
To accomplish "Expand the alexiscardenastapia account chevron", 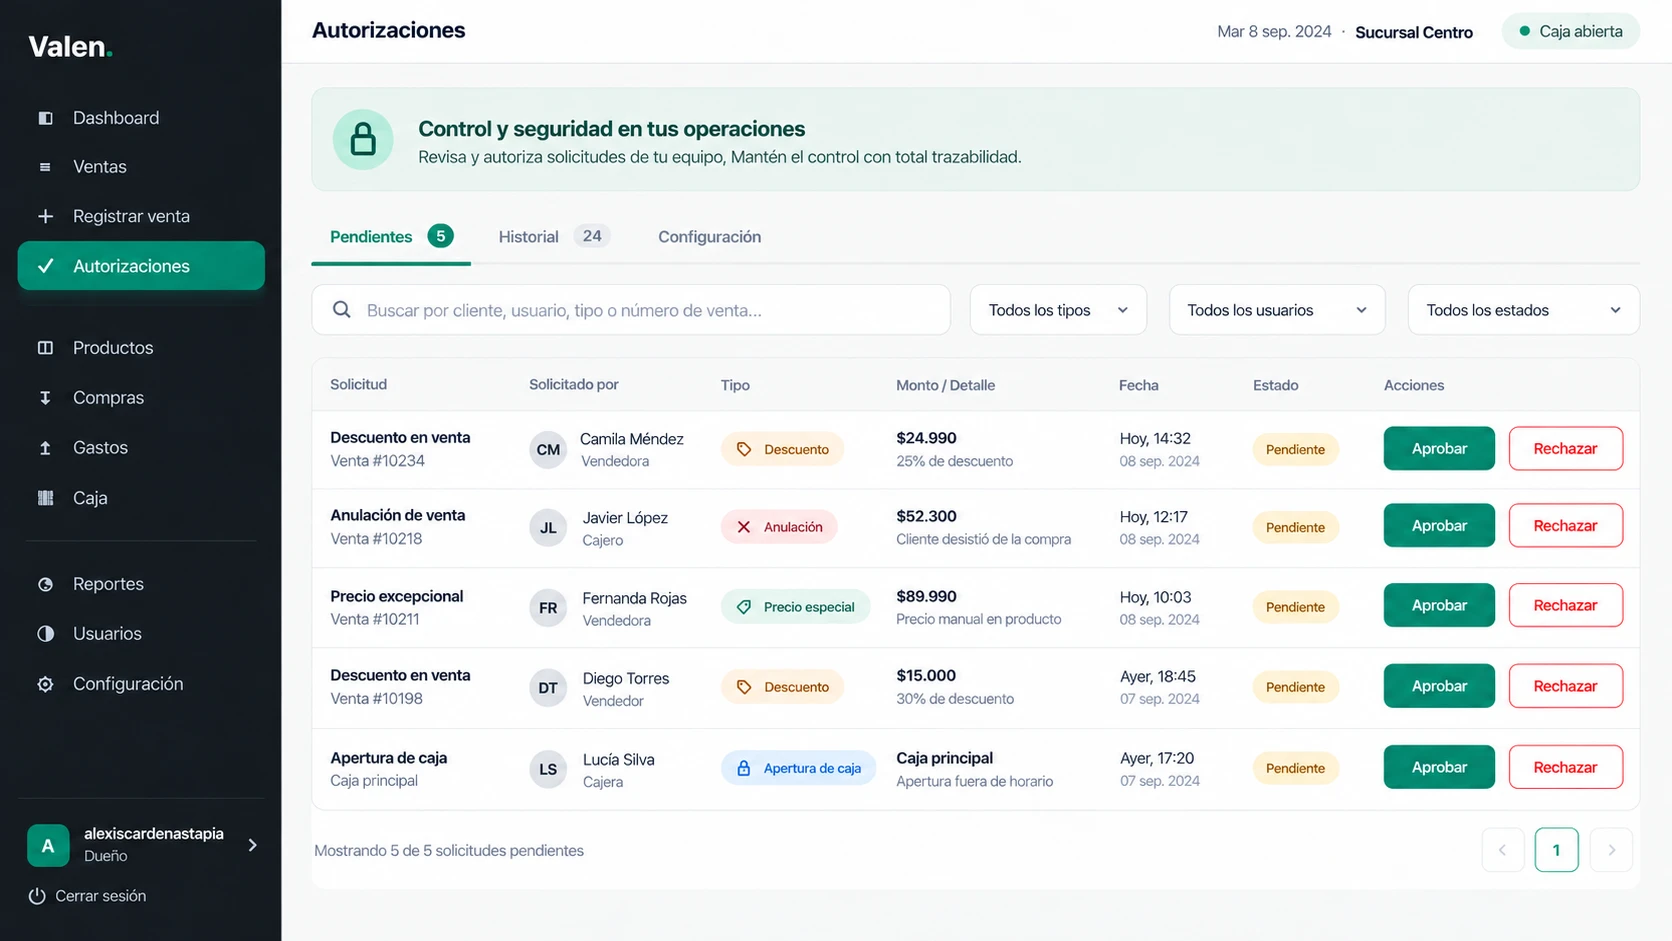I will (x=252, y=845).
